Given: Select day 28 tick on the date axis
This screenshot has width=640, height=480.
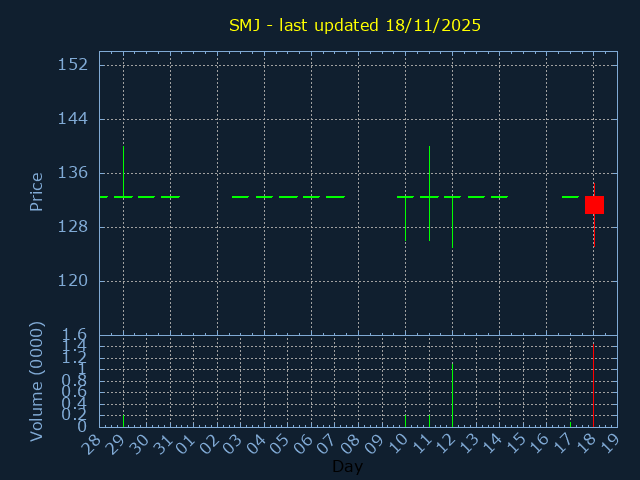Looking at the screenshot, I should click(93, 443).
